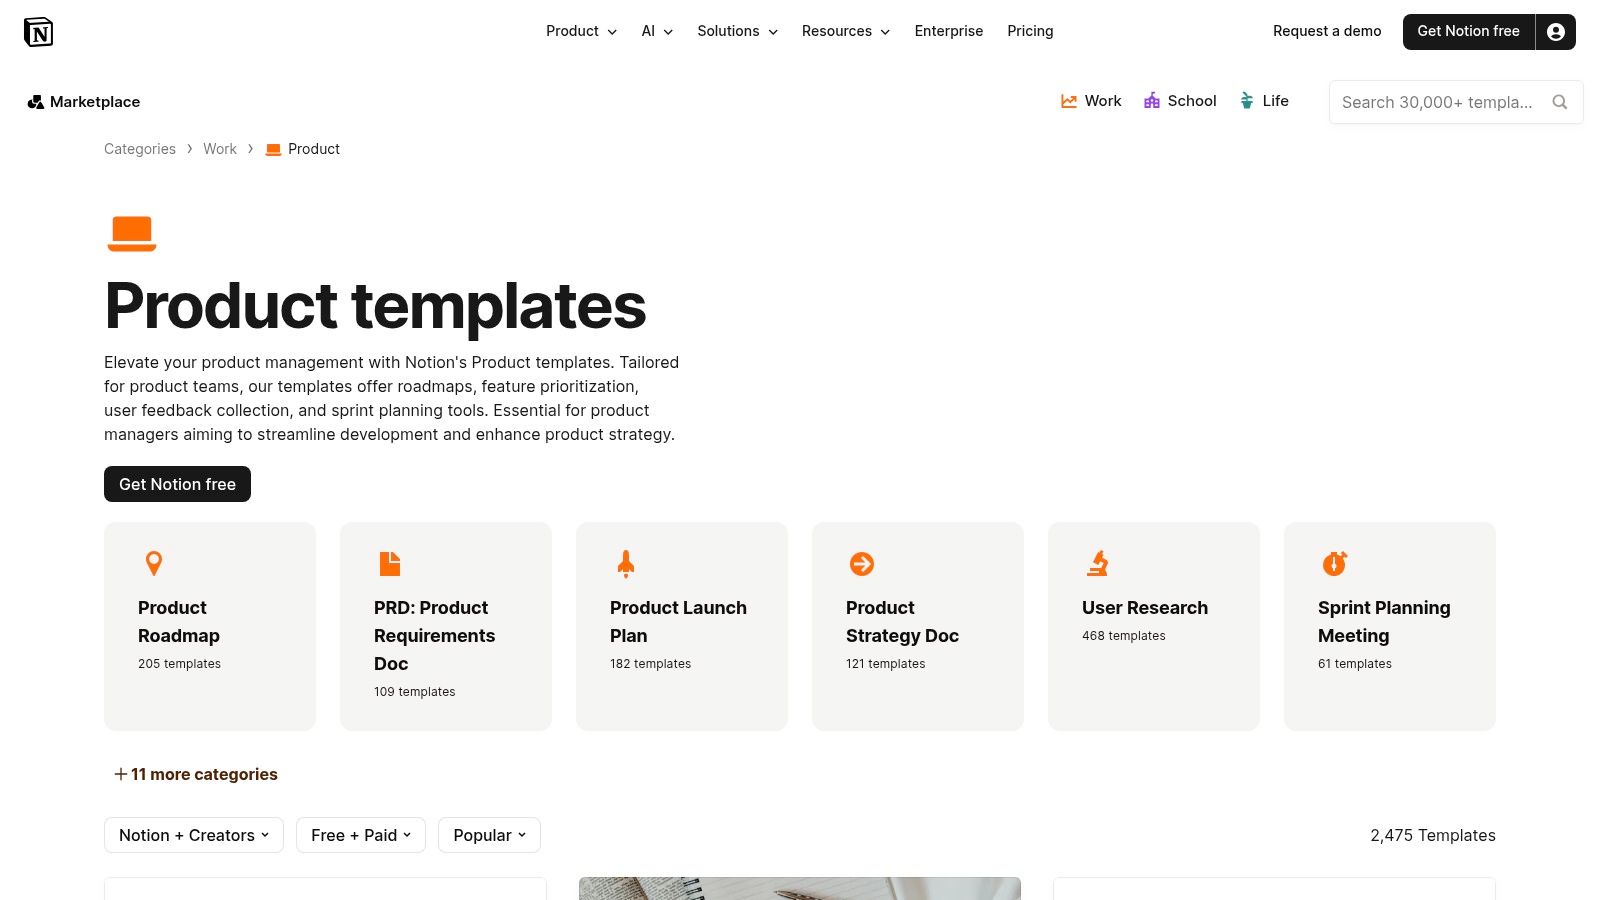Select the School category tab
This screenshot has height=900, width=1600.
tap(1180, 101)
